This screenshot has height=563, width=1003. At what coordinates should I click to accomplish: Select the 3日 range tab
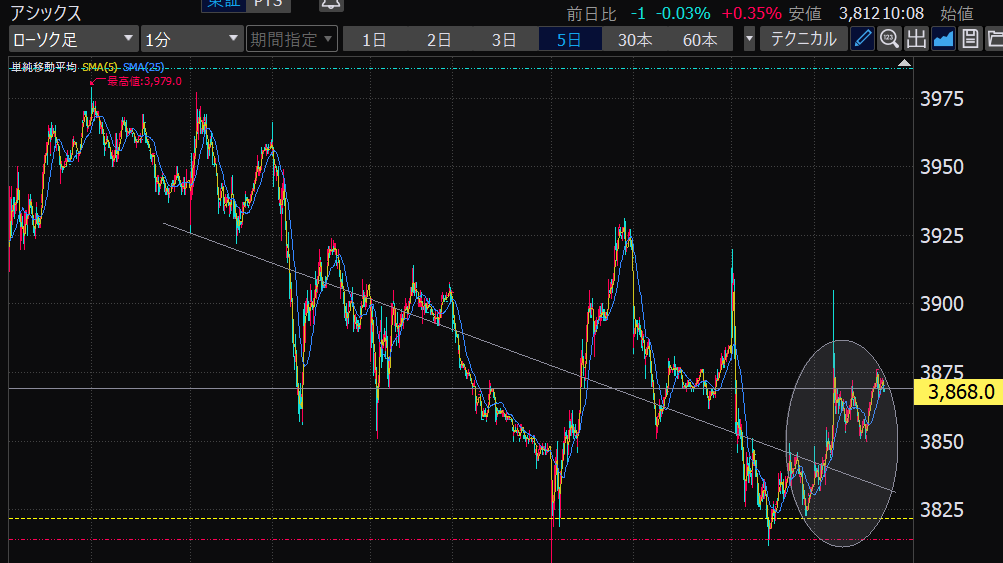point(504,40)
